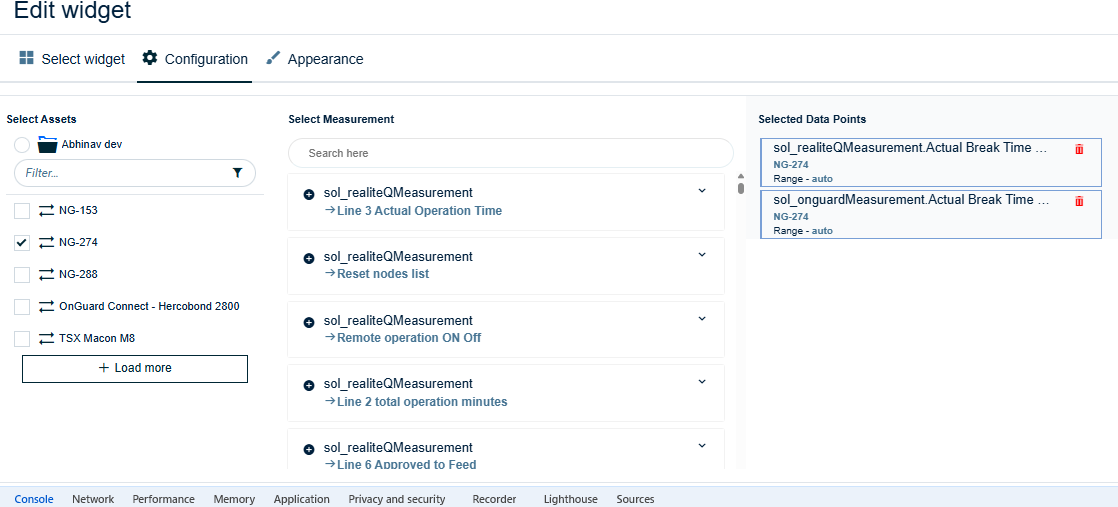Switch to the Appearance tab
This screenshot has height=507, width=1118.
tap(314, 59)
